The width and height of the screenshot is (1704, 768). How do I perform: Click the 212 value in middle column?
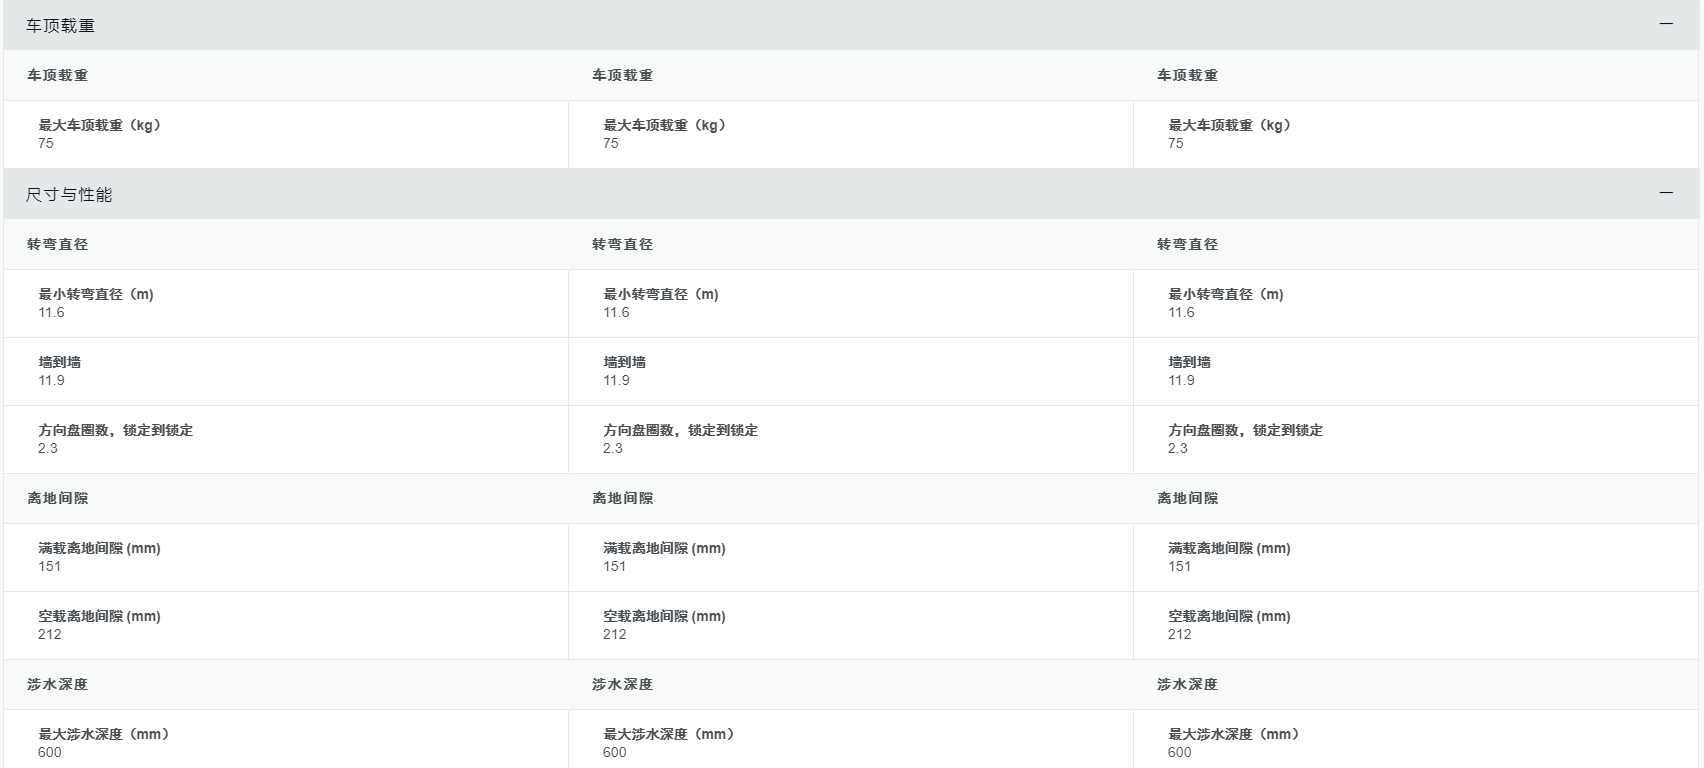pyautogui.click(x=614, y=634)
